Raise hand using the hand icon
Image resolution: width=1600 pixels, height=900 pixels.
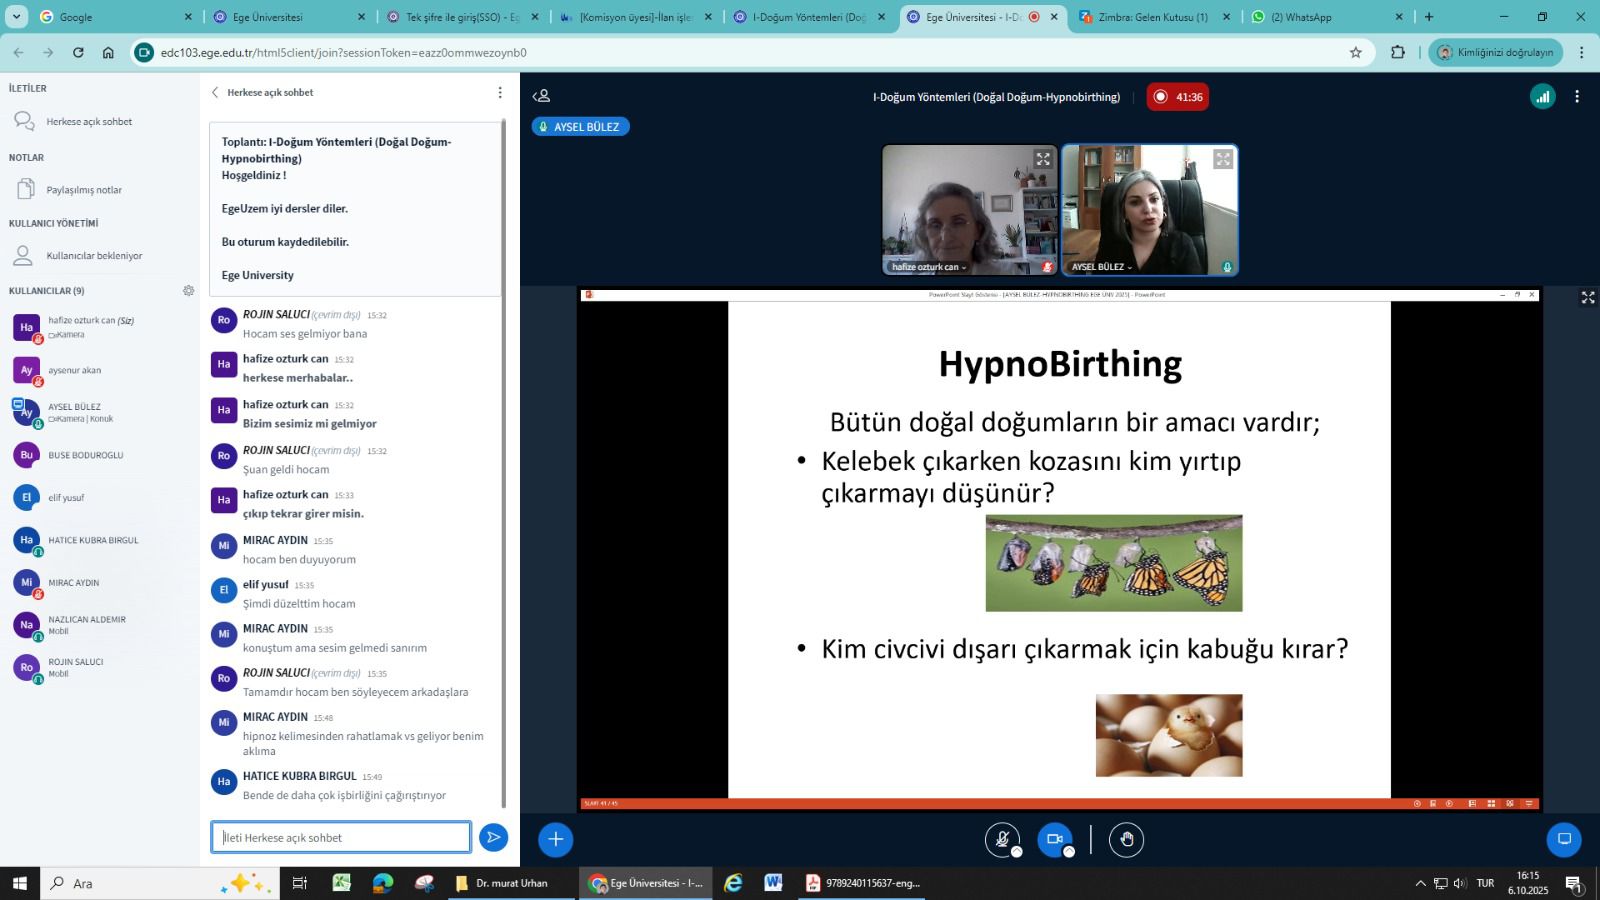tap(1126, 839)
